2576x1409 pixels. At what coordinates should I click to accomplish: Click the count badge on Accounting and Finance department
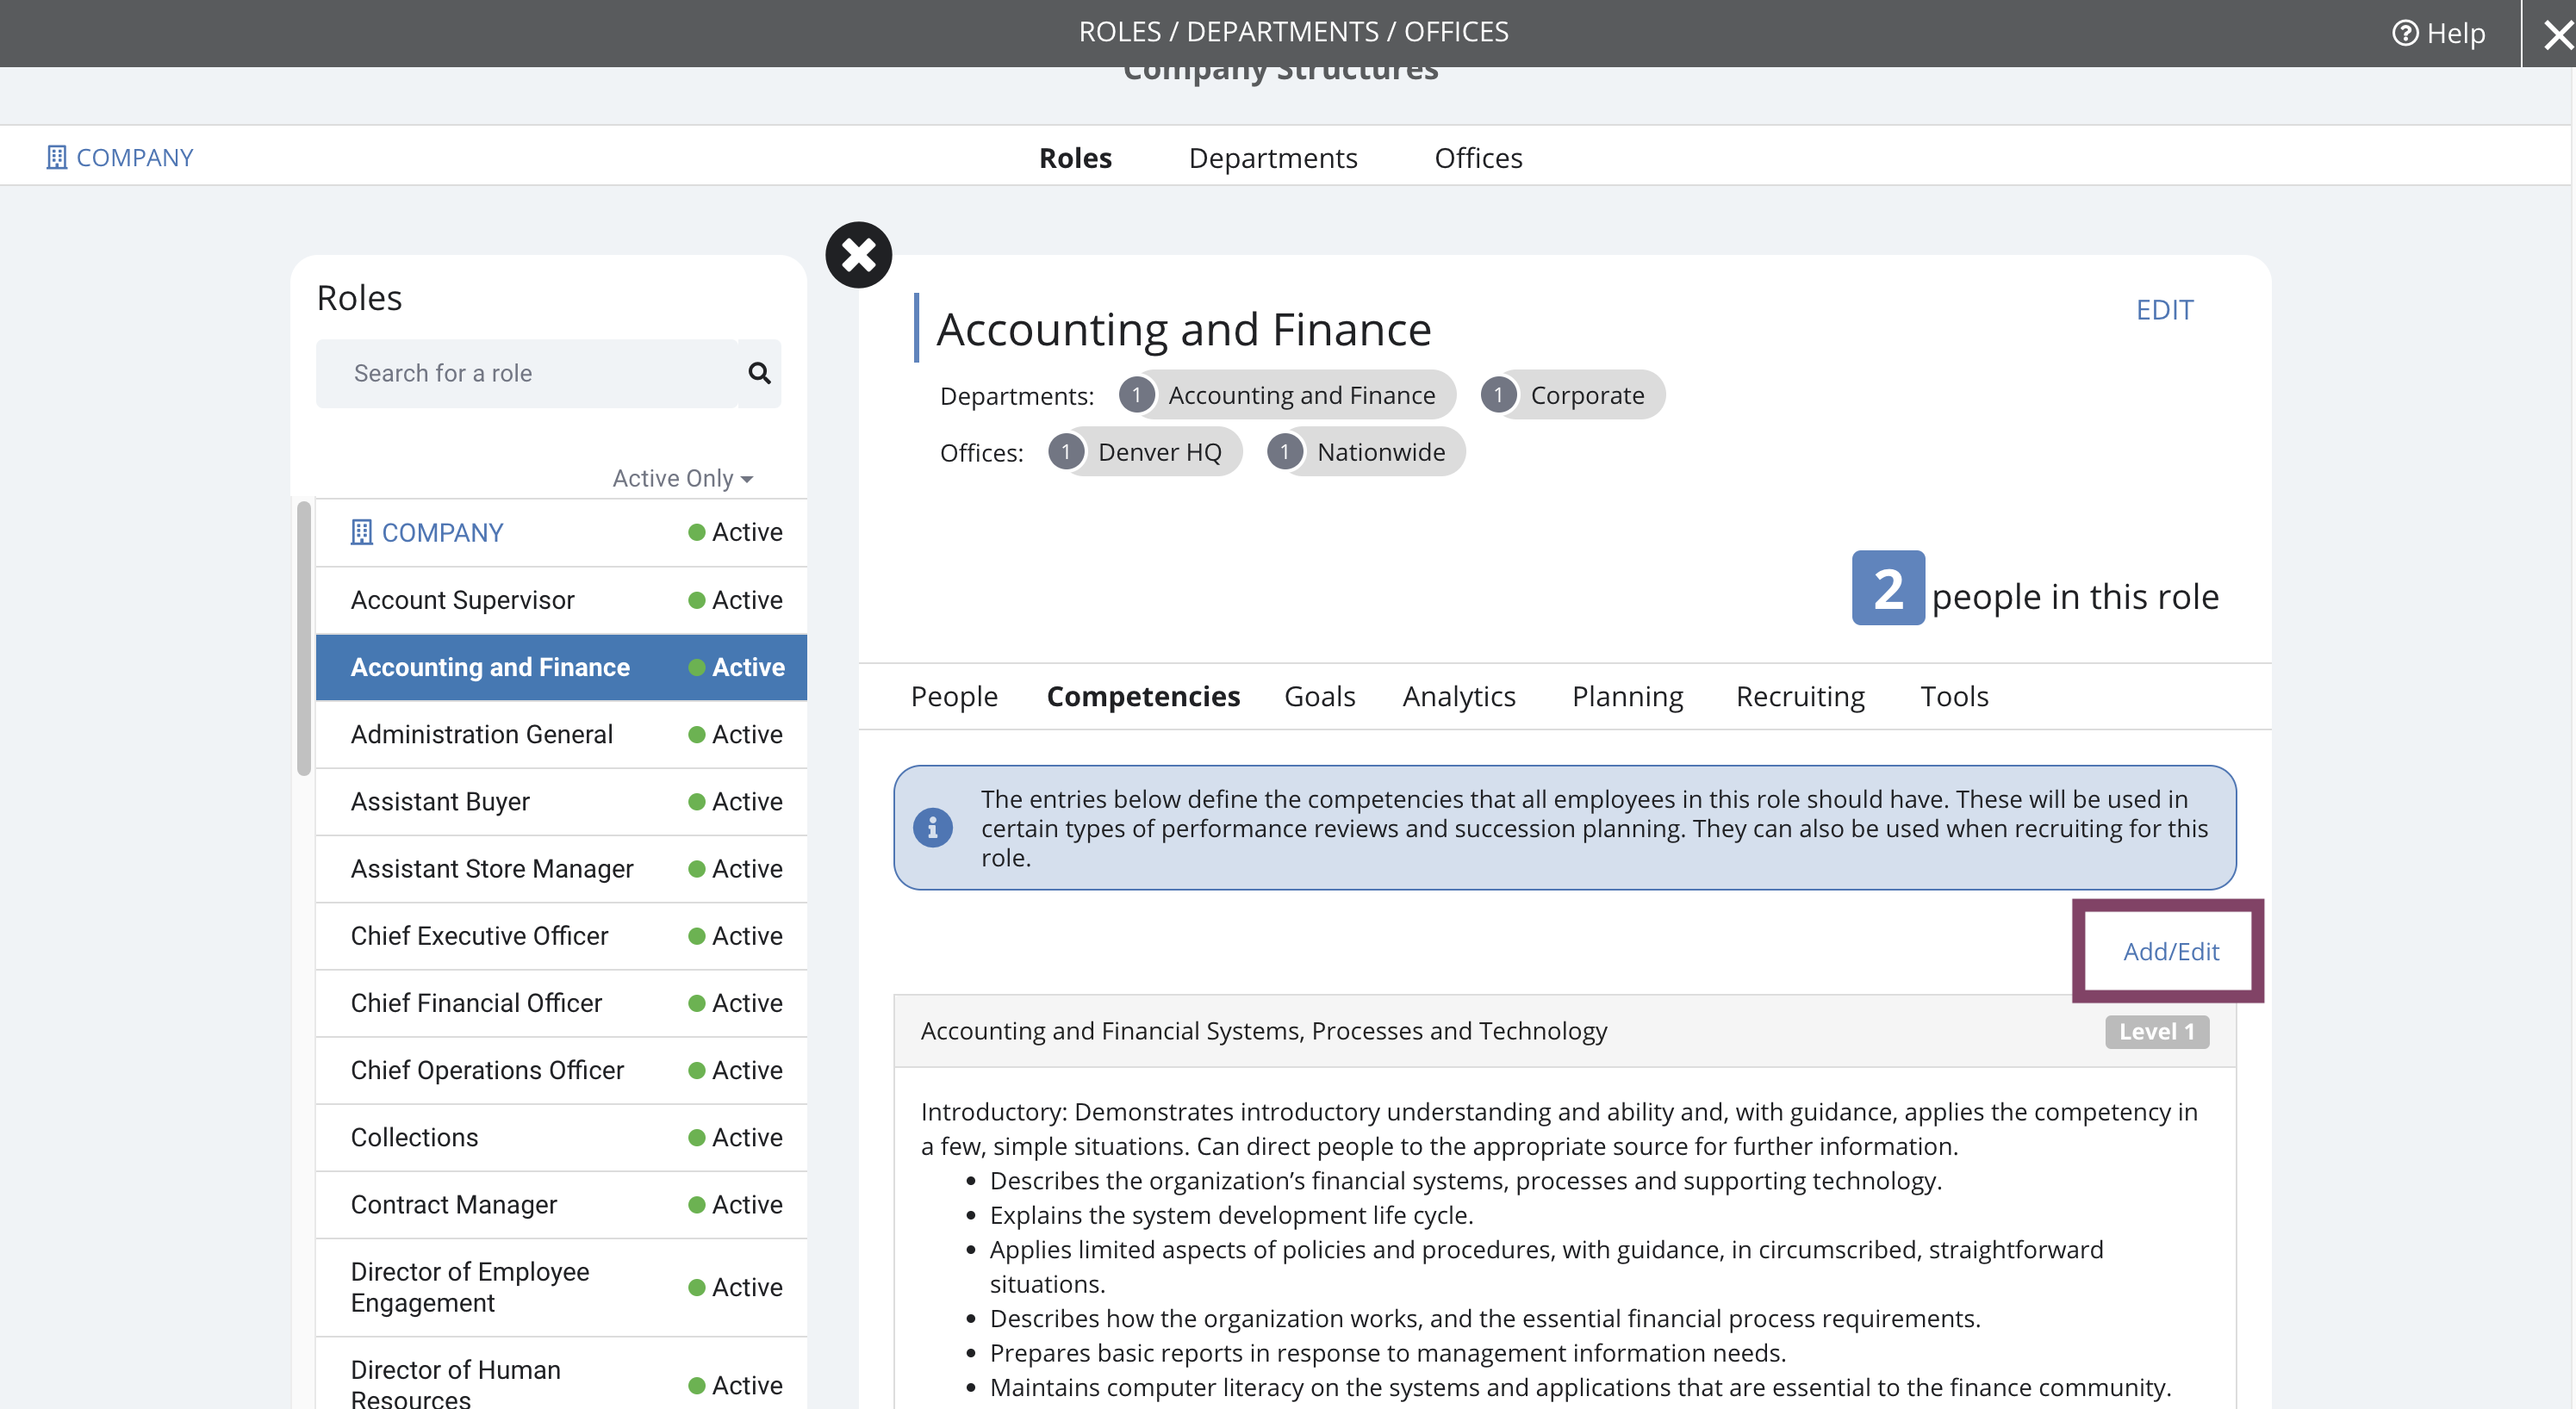pos(1136,395)
